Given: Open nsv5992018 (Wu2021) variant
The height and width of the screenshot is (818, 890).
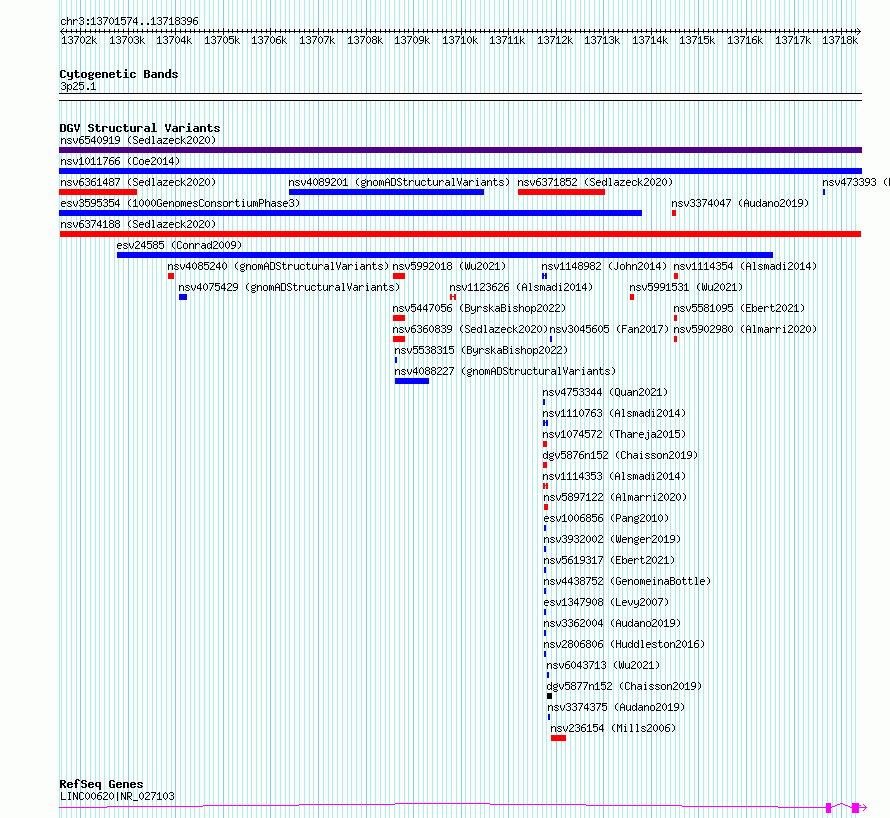Looking at the screenshot, I should tap(449, 266).
